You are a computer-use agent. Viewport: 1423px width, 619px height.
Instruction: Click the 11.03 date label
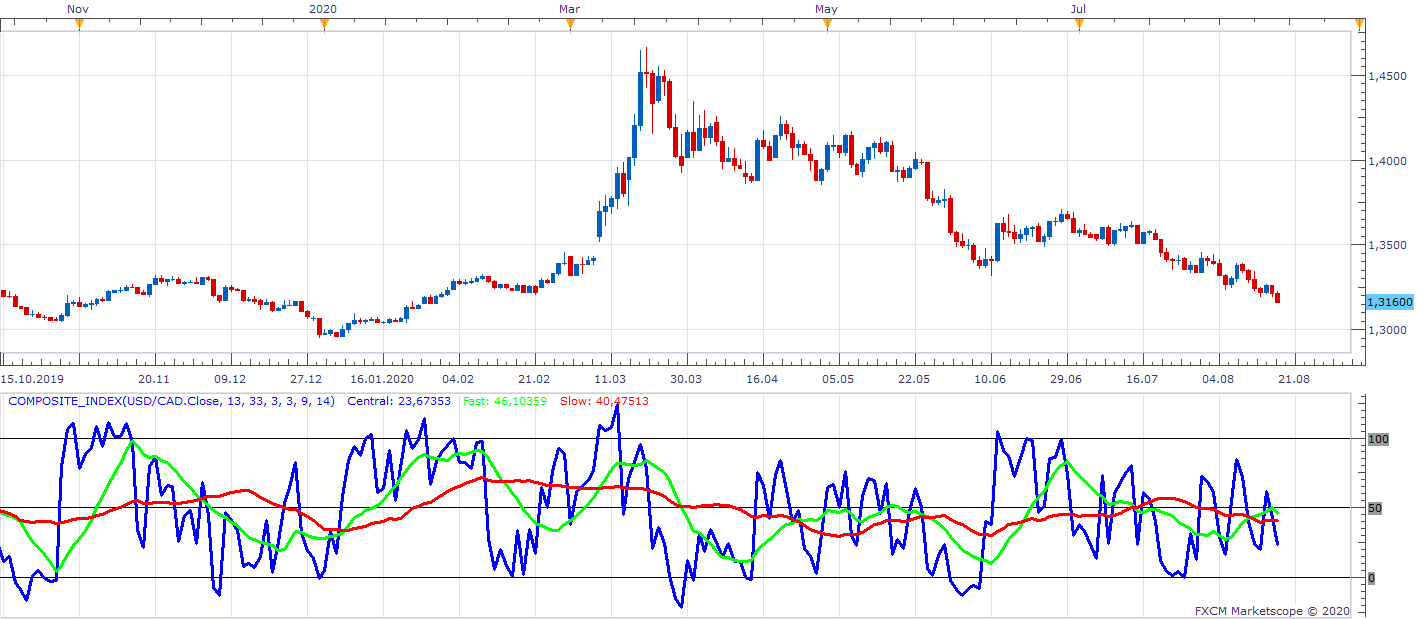610,380
